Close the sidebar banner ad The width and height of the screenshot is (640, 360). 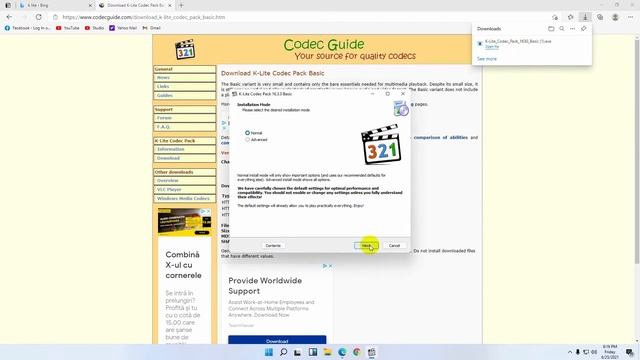(209, 211)
